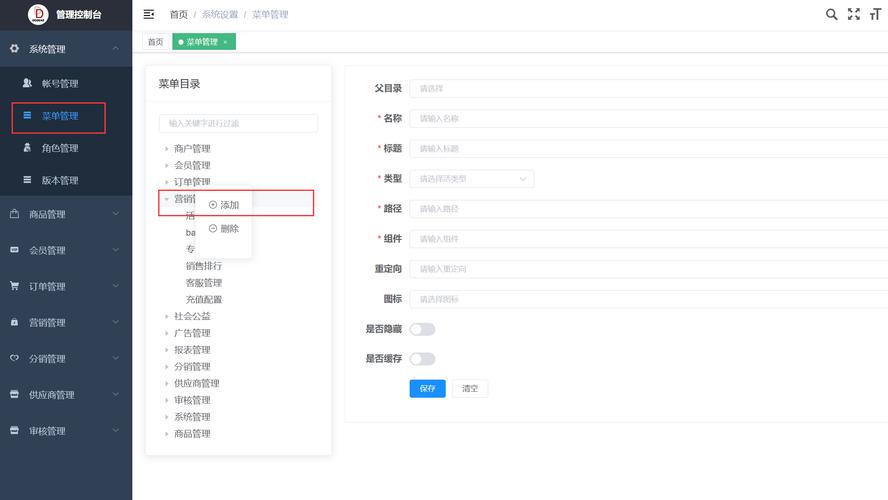Click the 名称 input field

click(649, 118)
